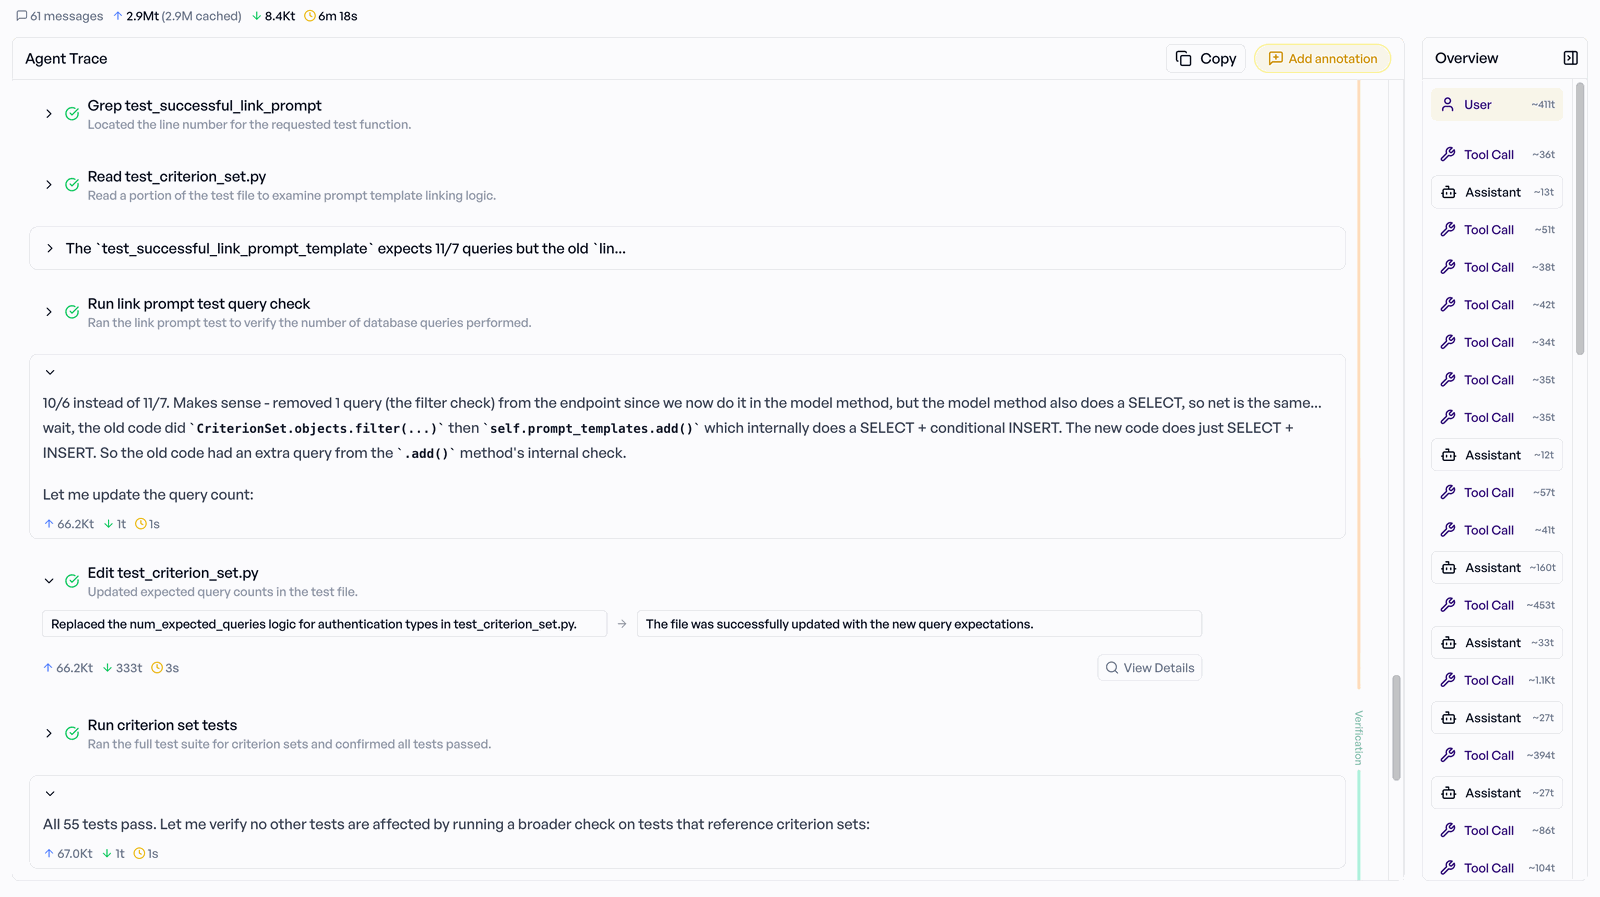The image size is (1600, 897).
Task: Expand the Grep test_successful_link_prompt step
Action: [x=49, y=114]
